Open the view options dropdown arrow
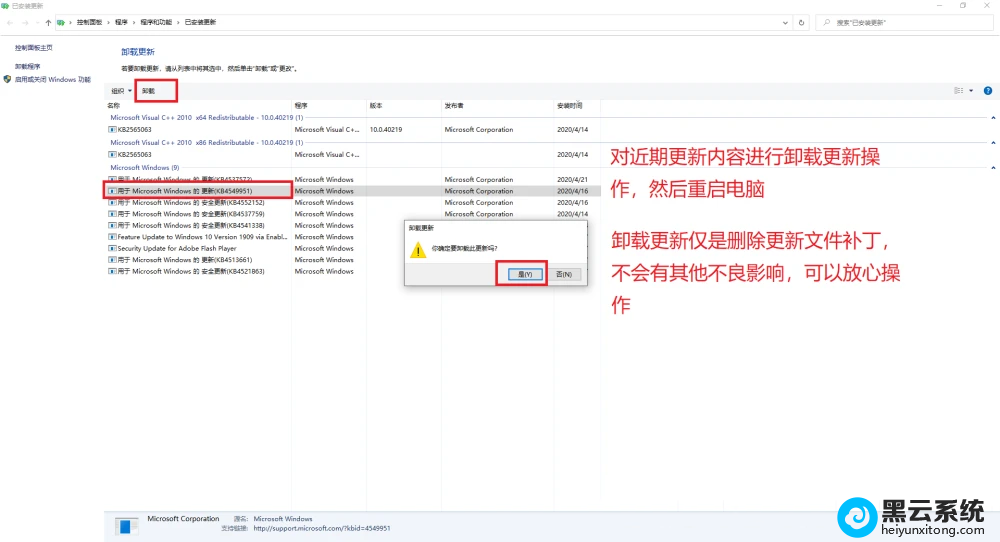Screen dimensions: 1000x542 tap(971, 91)
